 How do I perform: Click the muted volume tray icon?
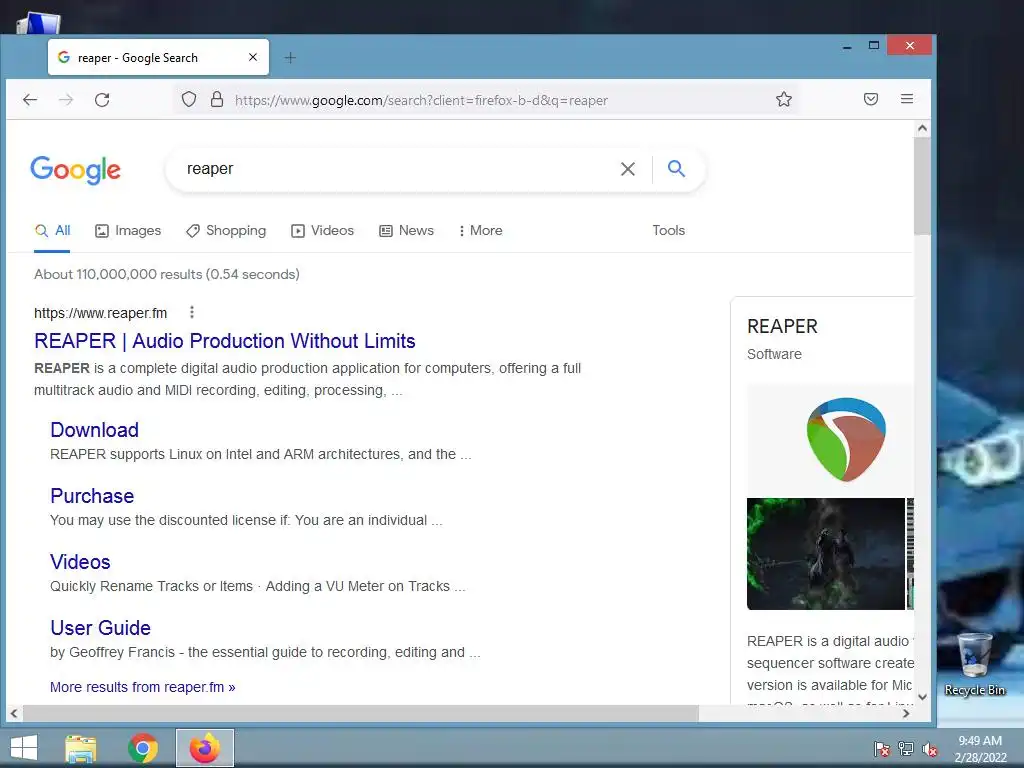[930, 749]
